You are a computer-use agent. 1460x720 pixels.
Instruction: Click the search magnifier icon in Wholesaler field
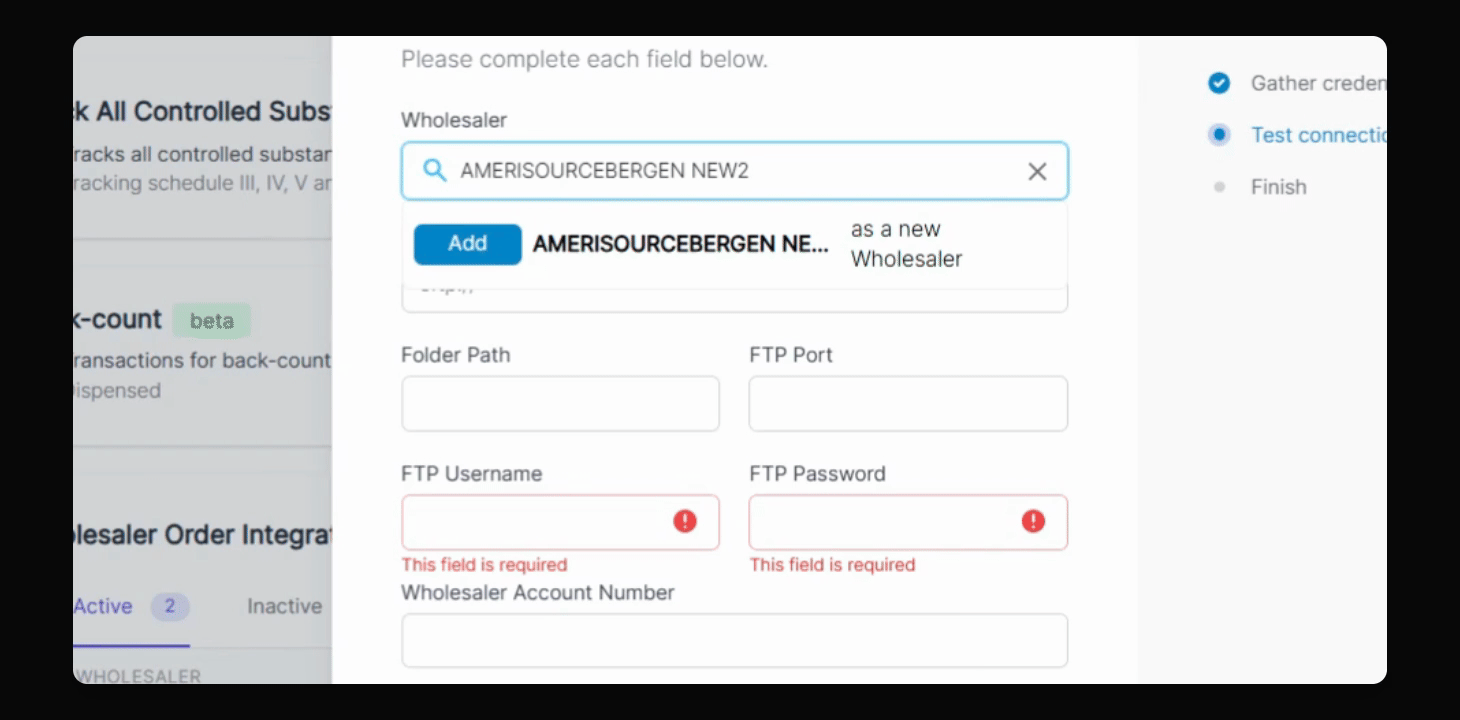pyautogui.click(x=434, y=170)
